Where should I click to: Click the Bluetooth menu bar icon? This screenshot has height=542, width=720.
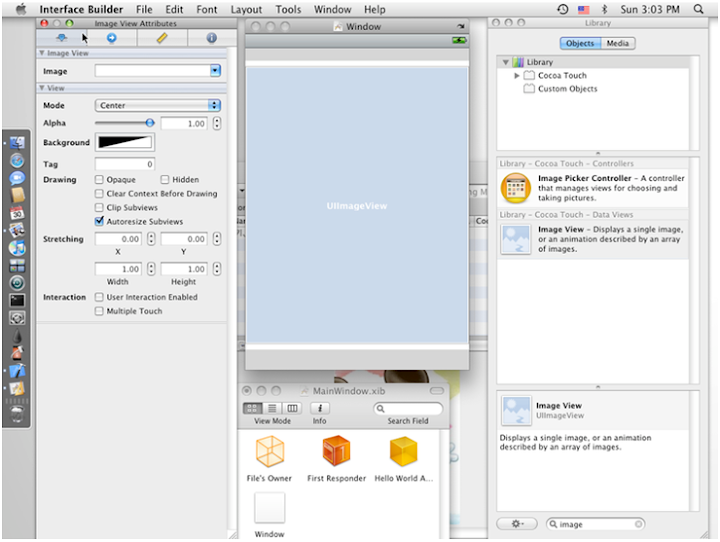604,9
